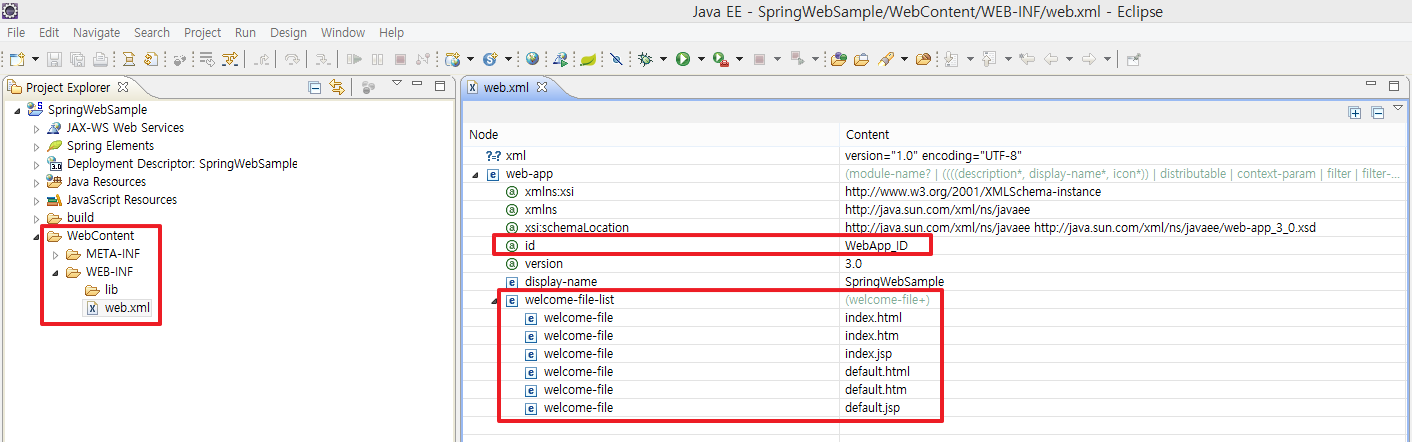The height and width of the screenshot is (442, 1412).
Task: Close the Project Explorer view
Action: [124, 87]
